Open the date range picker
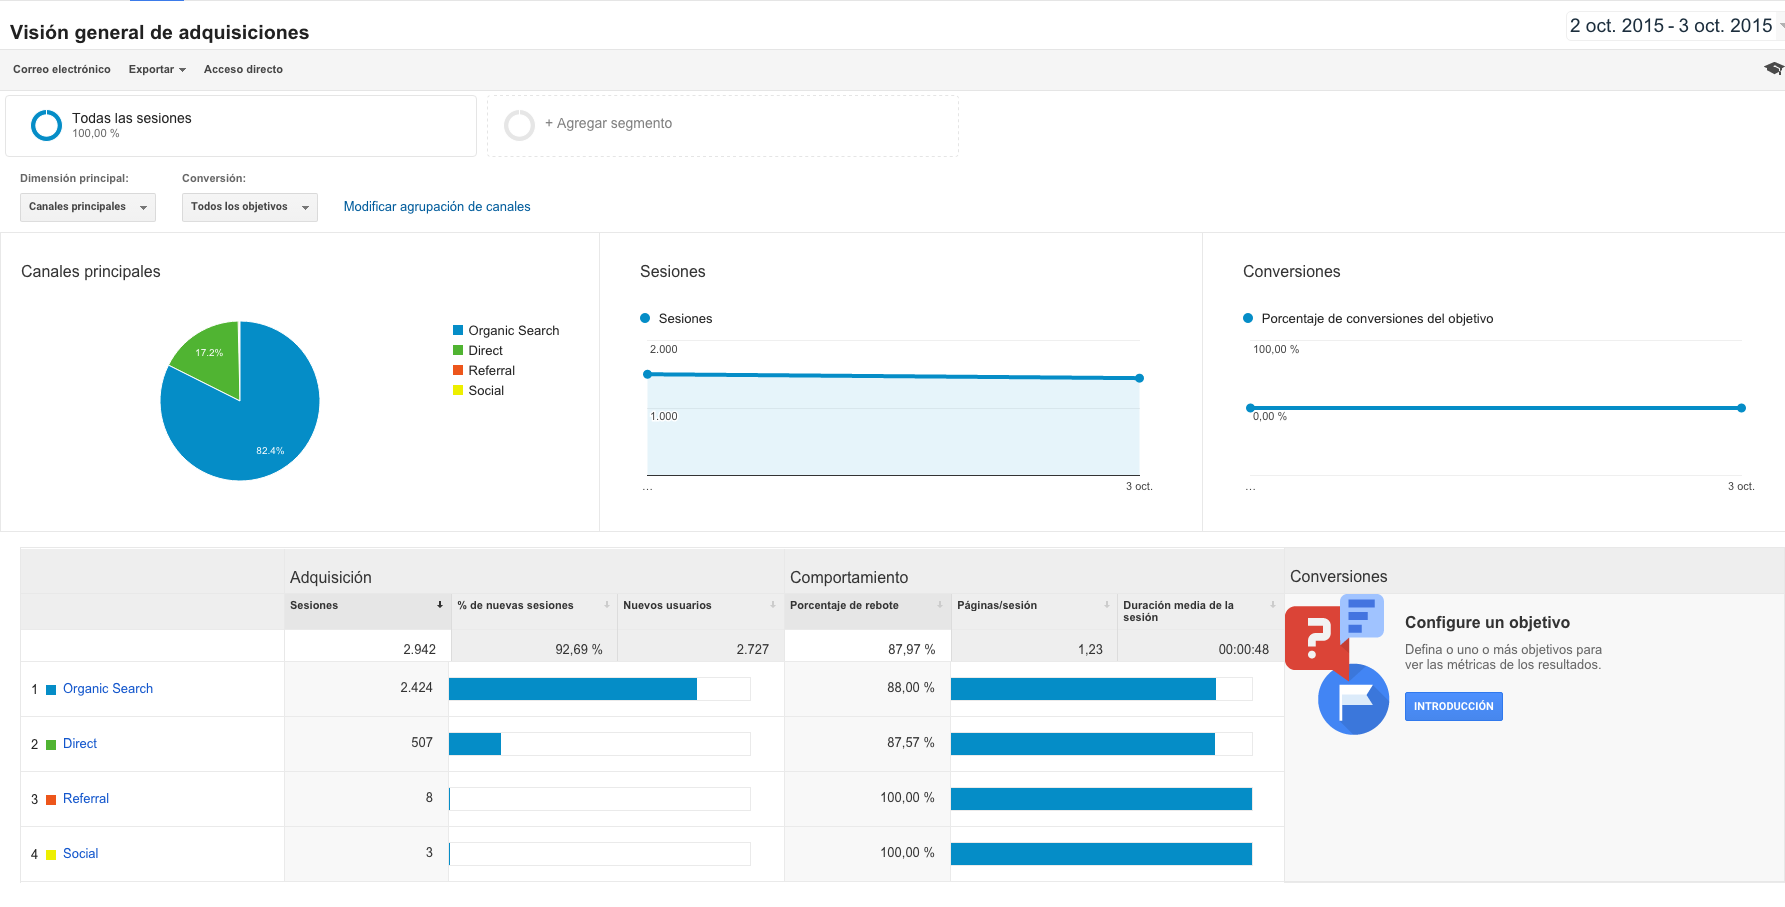The image size is (1785, 907). (1675, 26)
